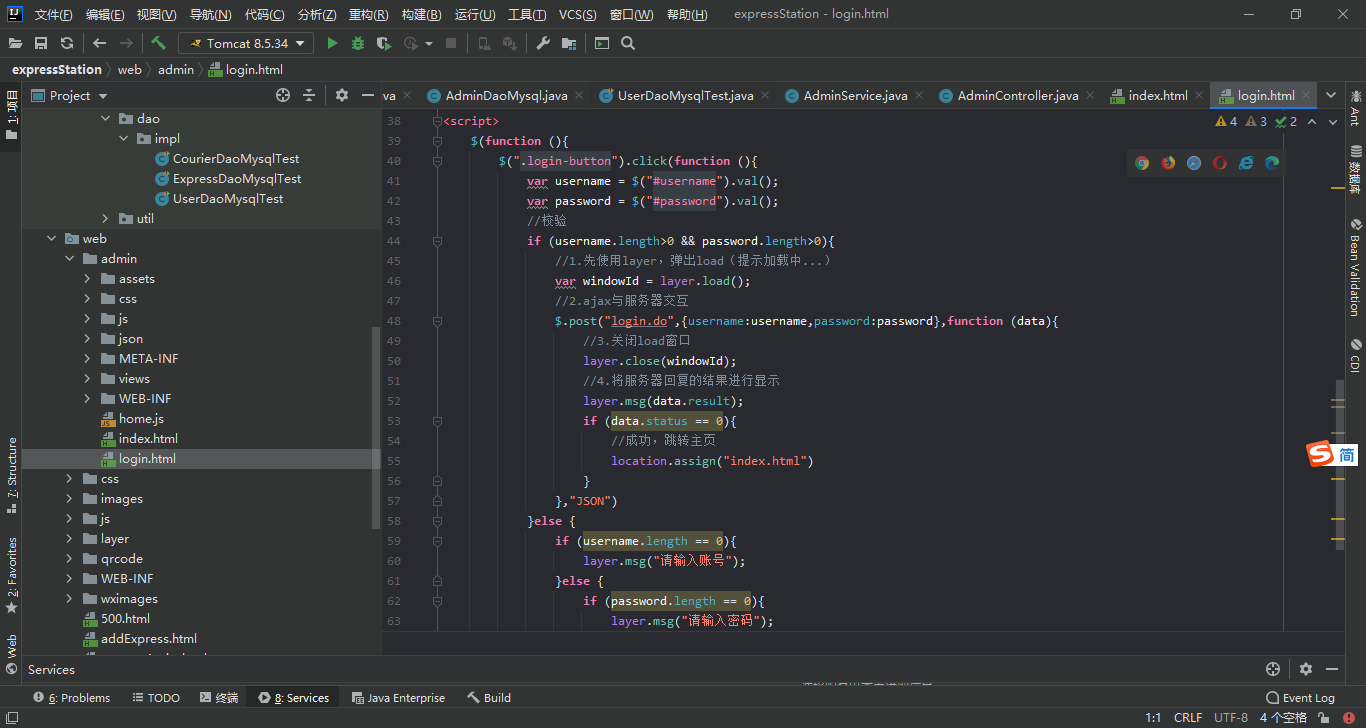
Task: Open Project panel gear options
Action: click(x=342, y=95)
